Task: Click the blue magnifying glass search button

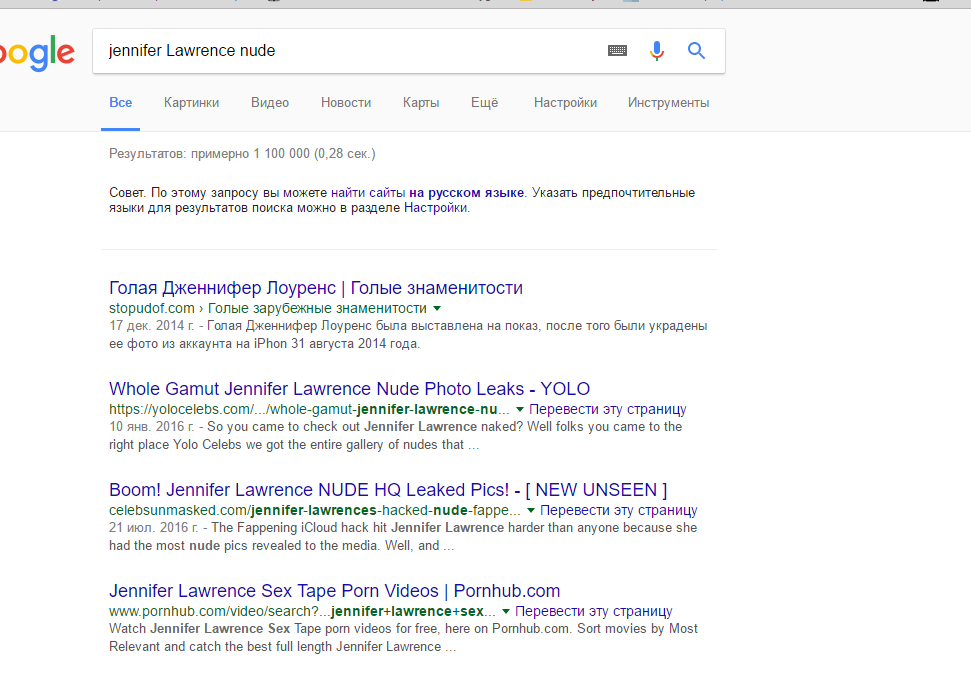Action: click(696, 51)
